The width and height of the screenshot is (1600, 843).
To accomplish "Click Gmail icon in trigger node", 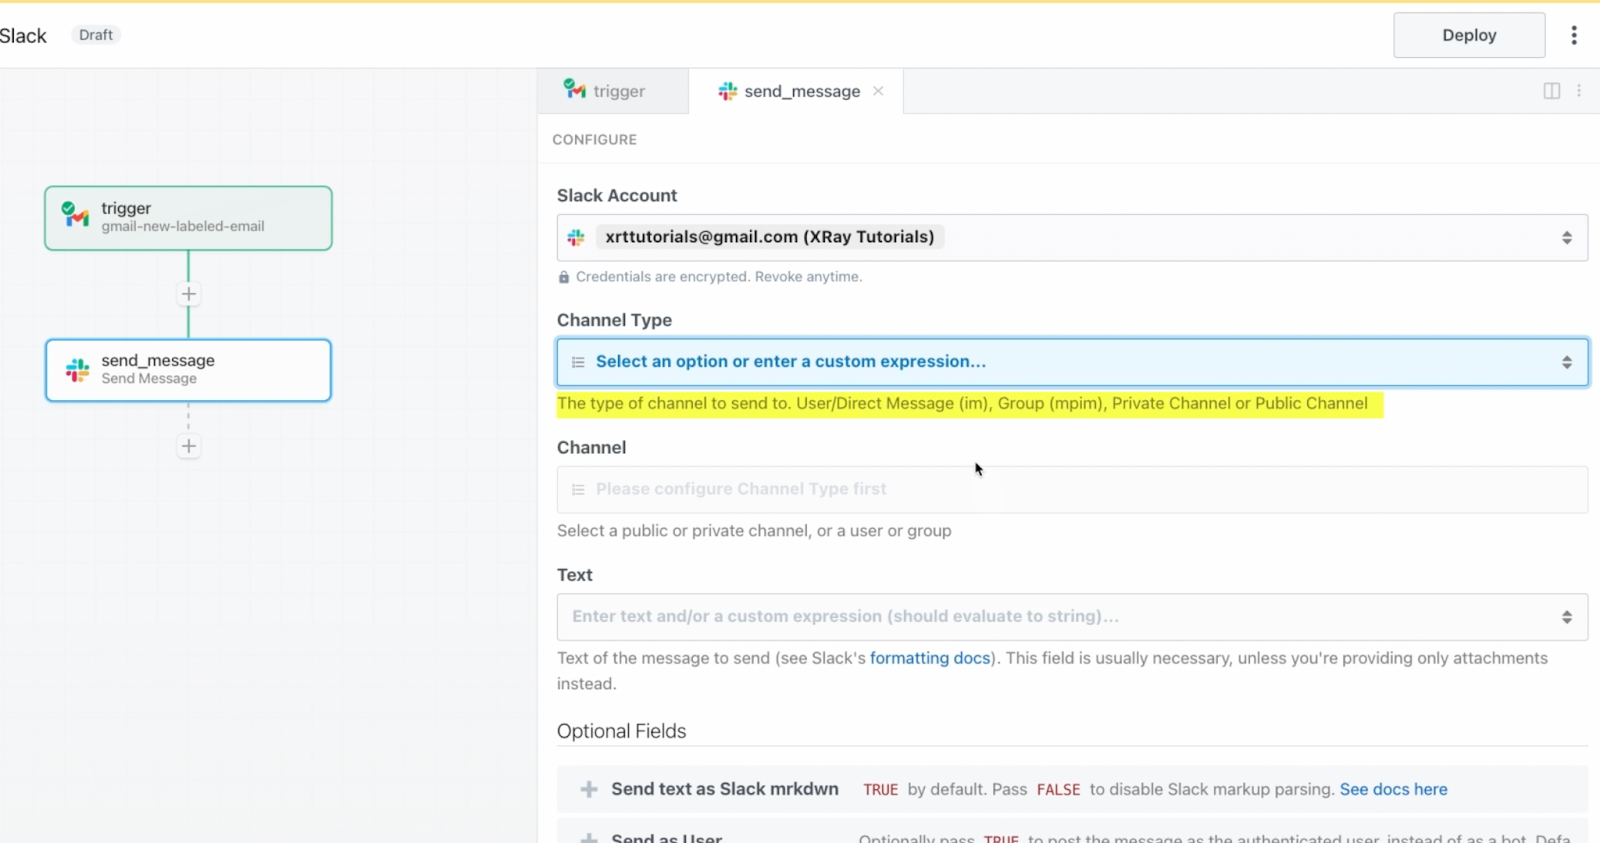I will tap(76, 214).
